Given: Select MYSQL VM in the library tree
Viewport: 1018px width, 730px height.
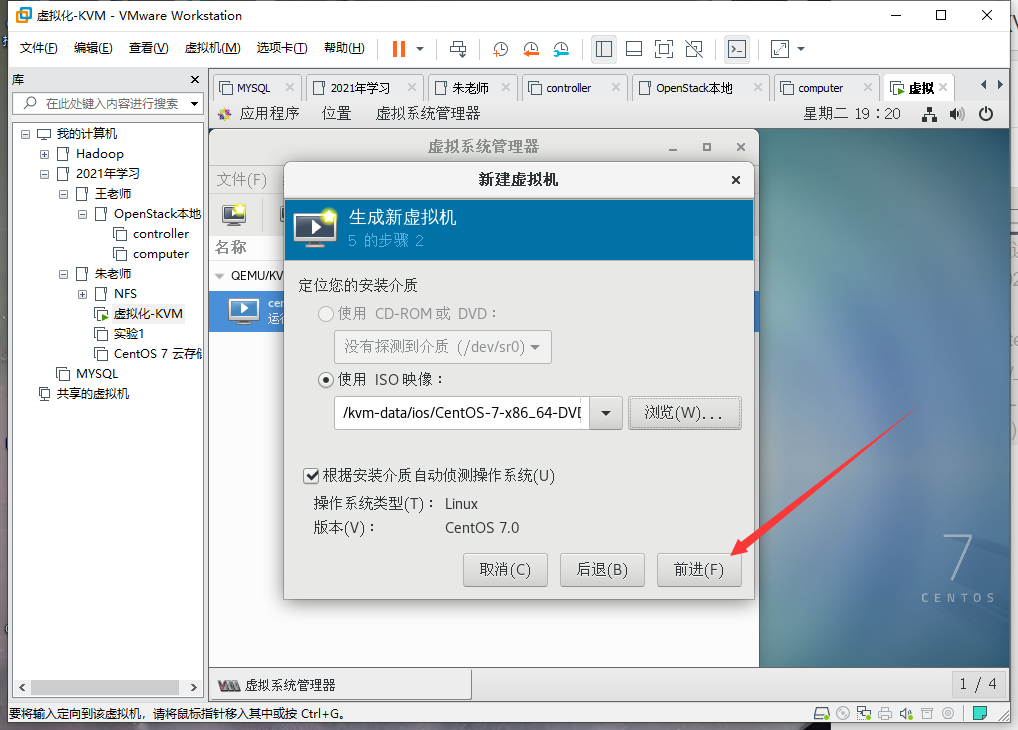Looking at the screenshot, I should [97, 374].
